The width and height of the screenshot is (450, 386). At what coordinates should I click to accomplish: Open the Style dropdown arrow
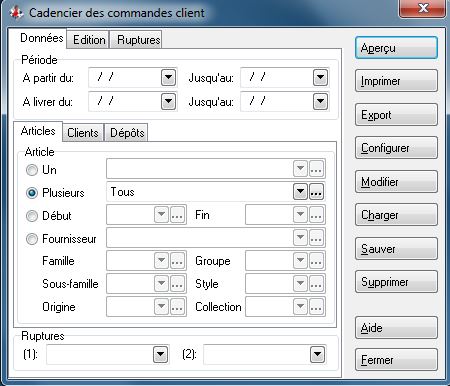pyautogui.click(x=300, y=284)
